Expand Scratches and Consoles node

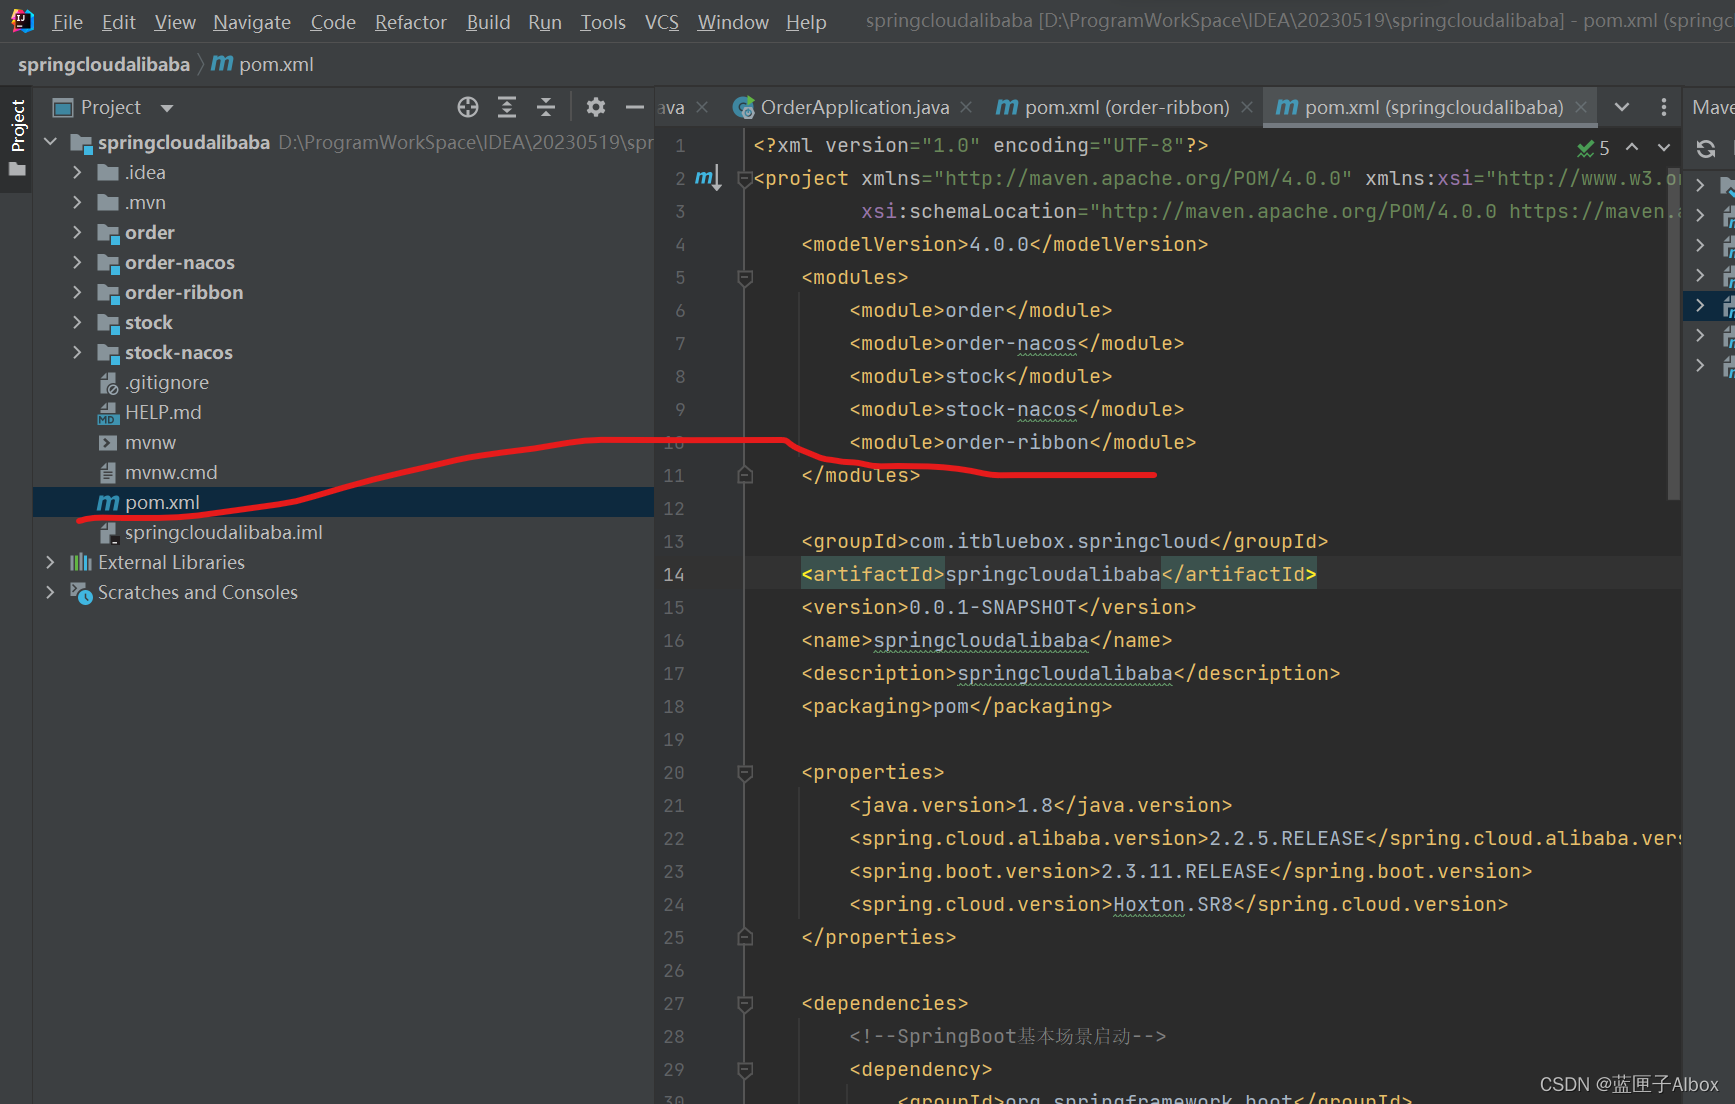[50, 592]
